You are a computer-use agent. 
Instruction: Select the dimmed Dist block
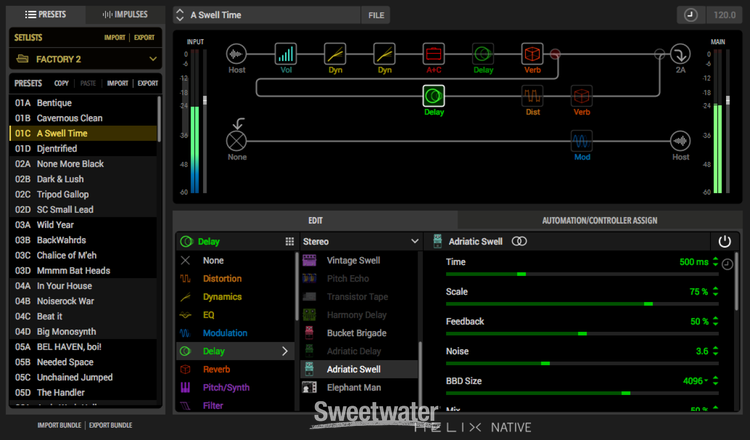[532, 96]
